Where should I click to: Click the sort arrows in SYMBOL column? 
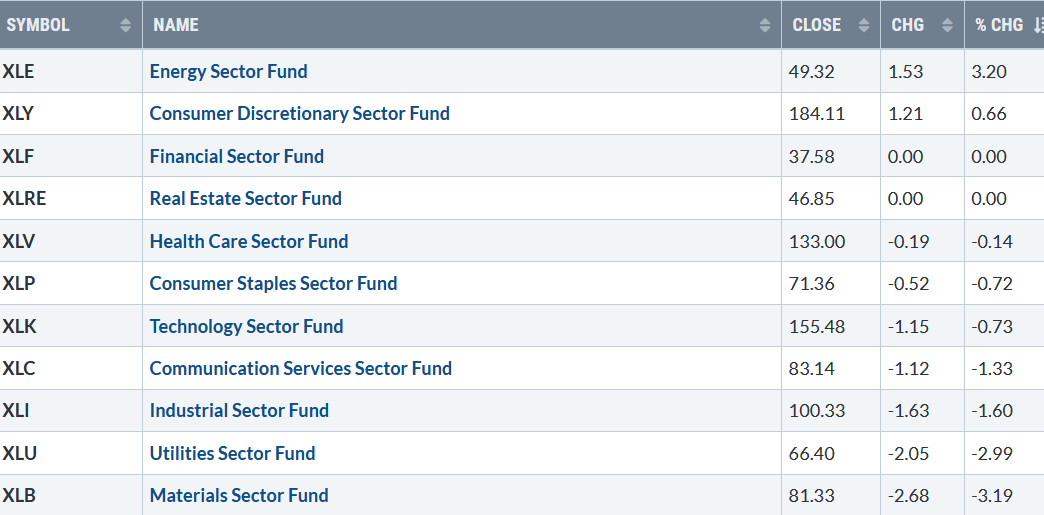(x=125, y=25)
